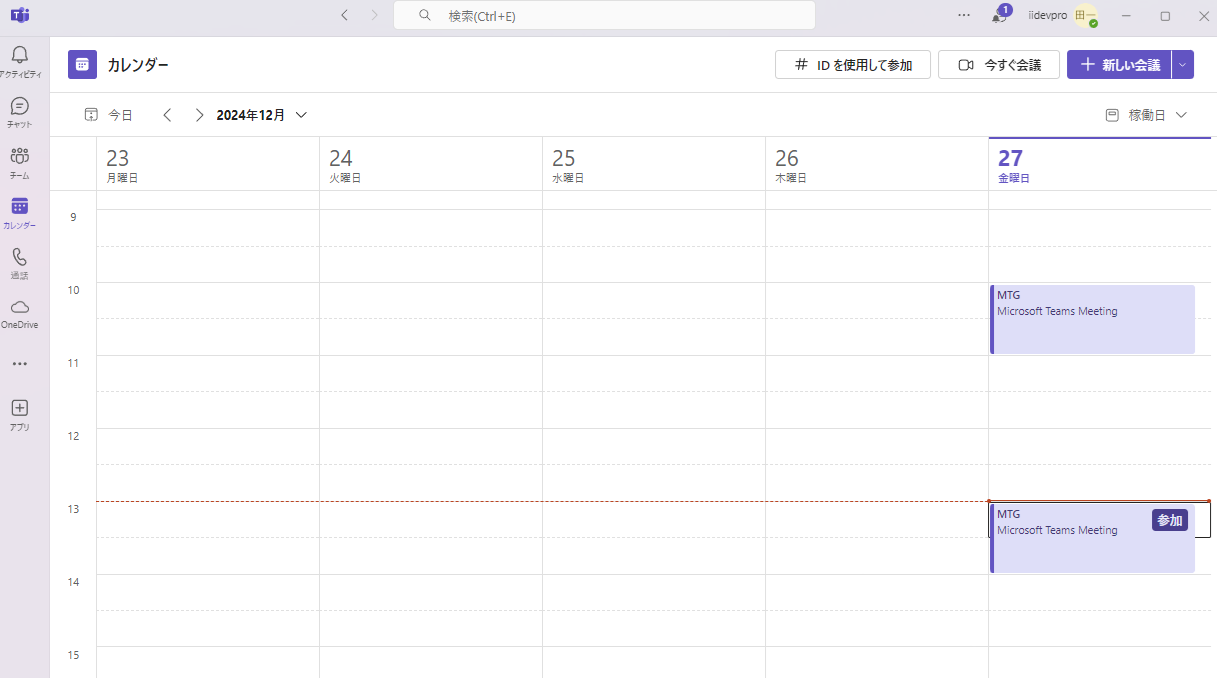Open the Chat icon in sidebar
1217x678 pixels.
(19, 107)
